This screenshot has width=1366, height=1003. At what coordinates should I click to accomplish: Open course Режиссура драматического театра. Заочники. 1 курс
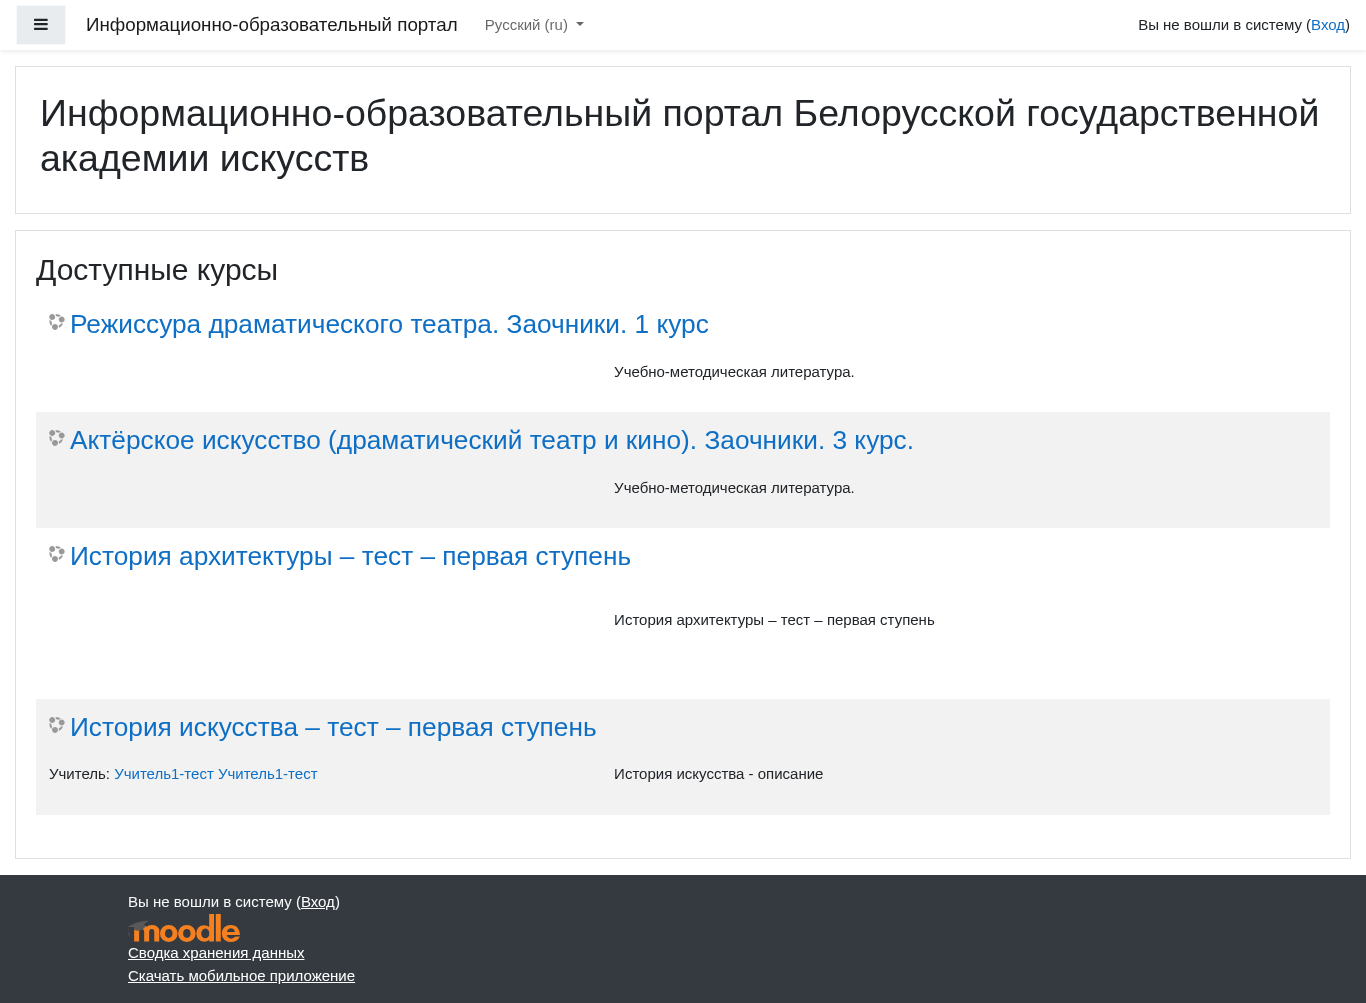(389, 324)
